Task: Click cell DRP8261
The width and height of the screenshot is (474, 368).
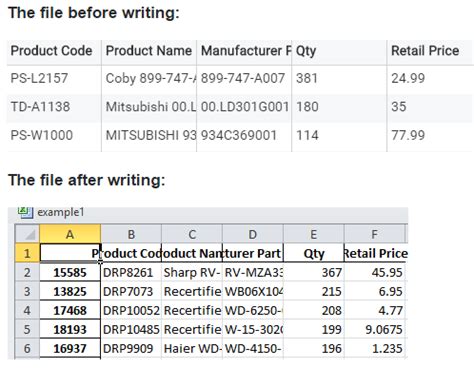Action: (131, 272)
